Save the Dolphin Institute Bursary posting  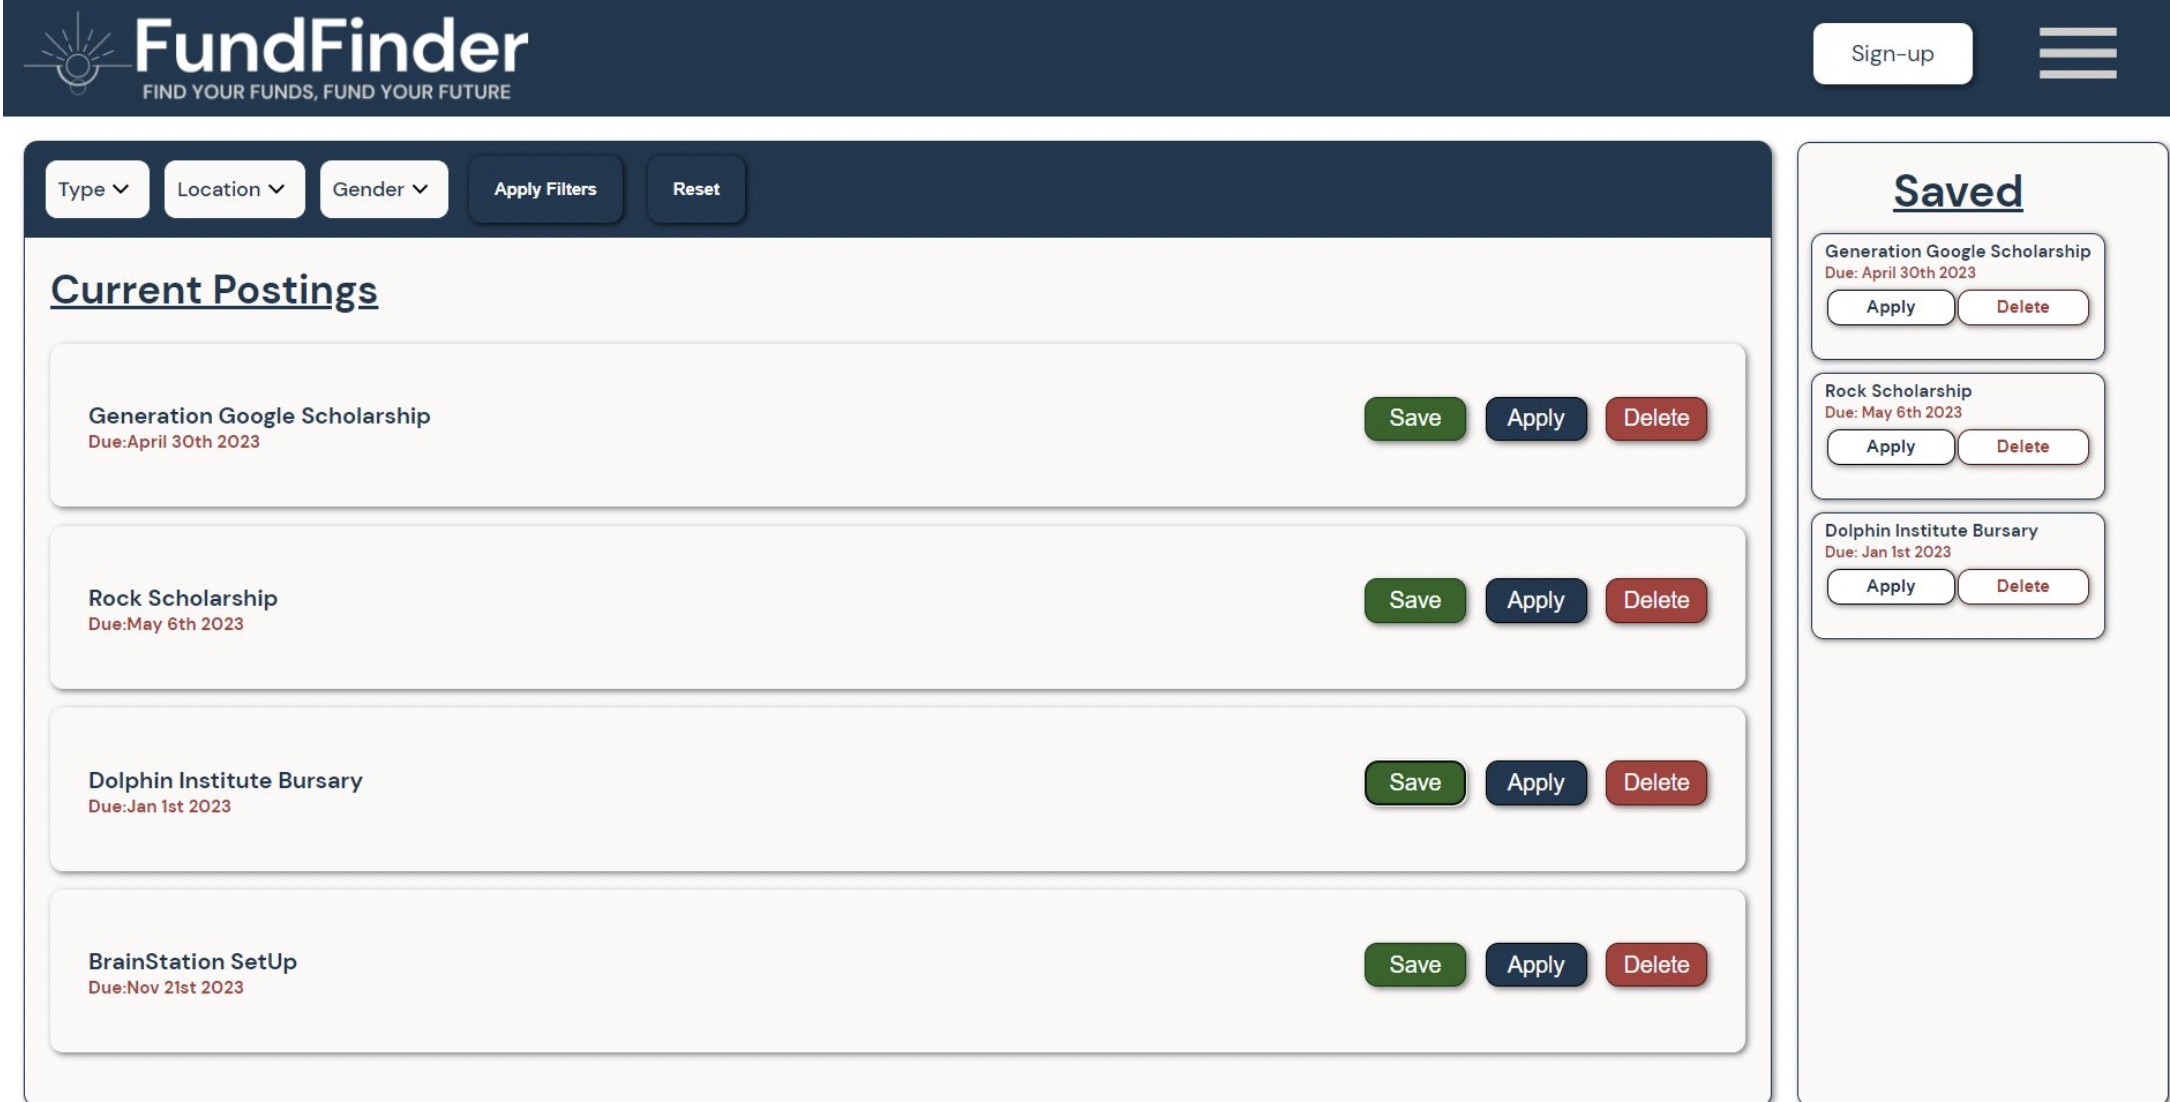(x=1415, y=782)
